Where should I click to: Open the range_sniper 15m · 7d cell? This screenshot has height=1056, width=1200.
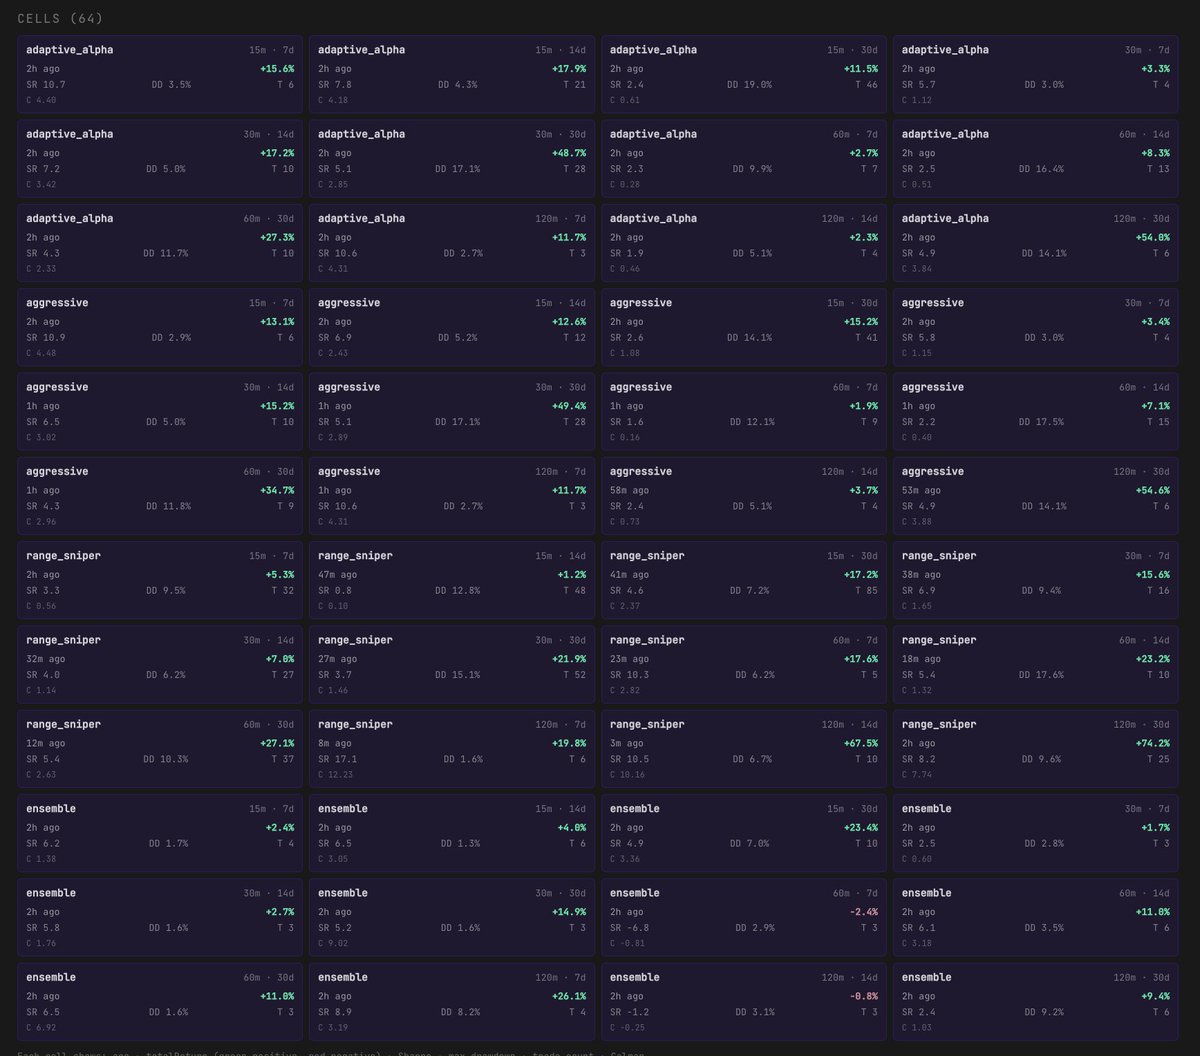pos(160,580)
